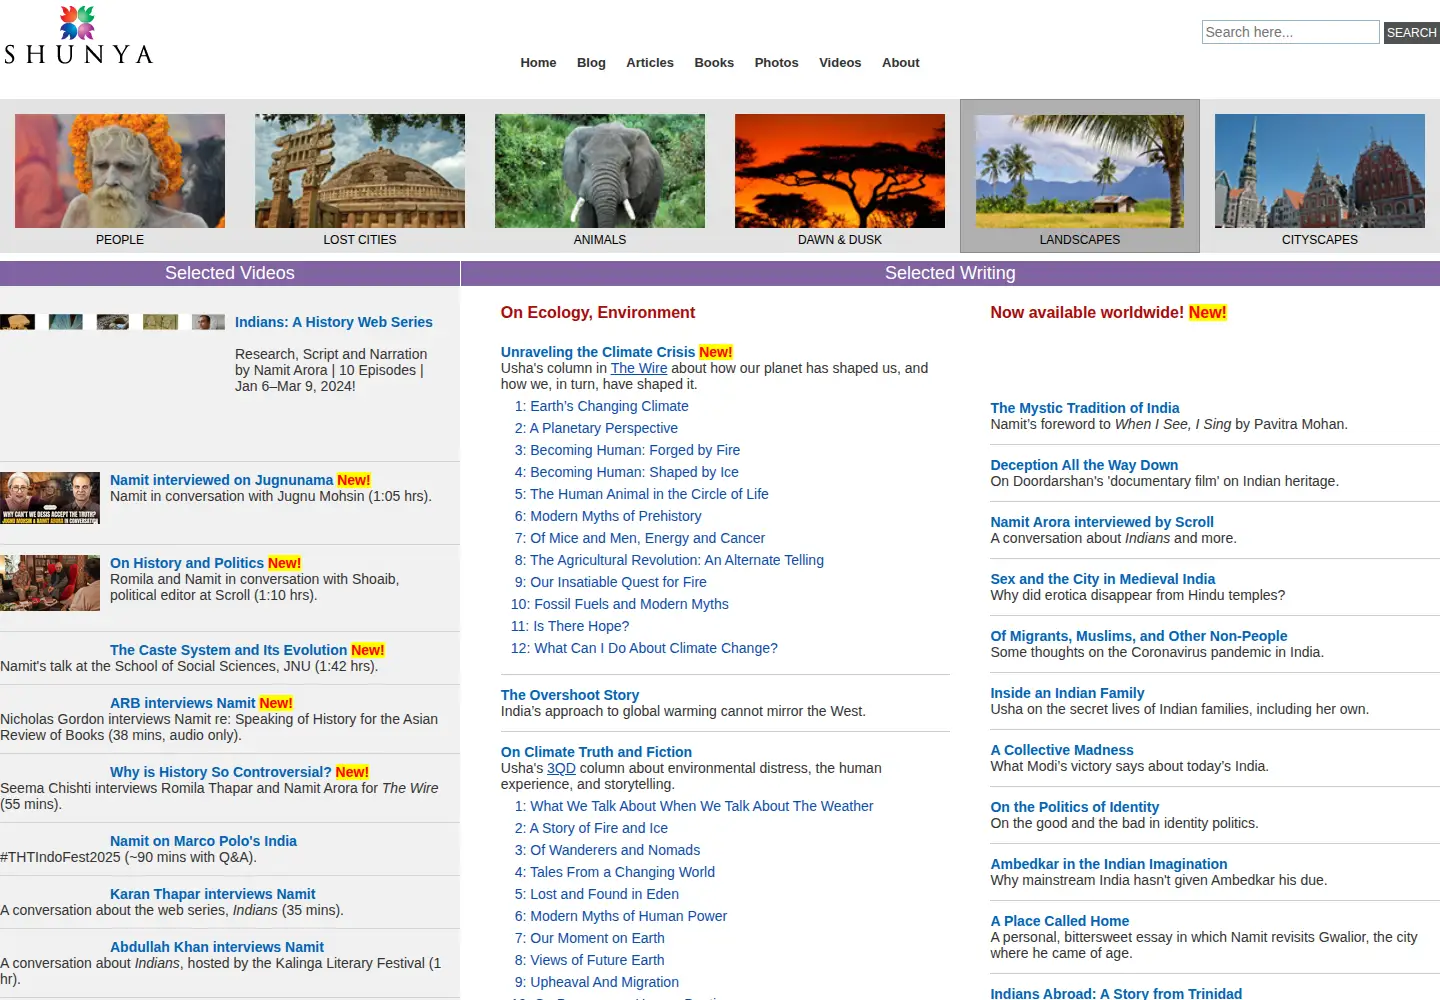Screen dimensions: 1440x1000
Task: Open Sex and the City in Medieval India
Action: coord(1103,579)
